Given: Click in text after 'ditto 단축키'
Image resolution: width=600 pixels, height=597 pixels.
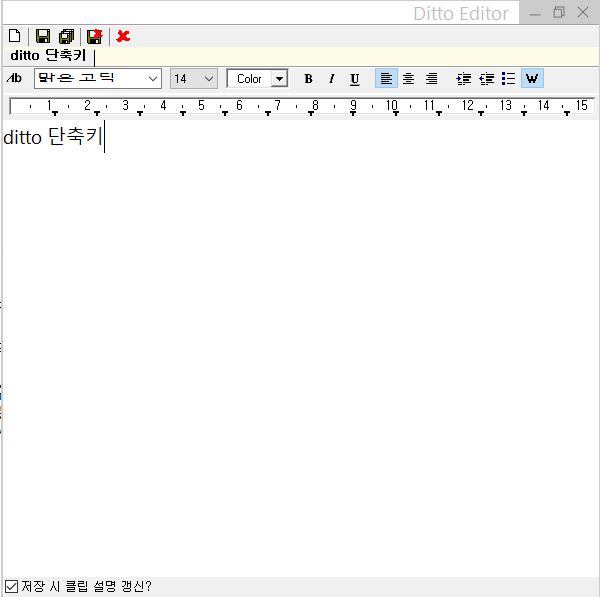Looking at the screenshot, I should tap(105, 137).
